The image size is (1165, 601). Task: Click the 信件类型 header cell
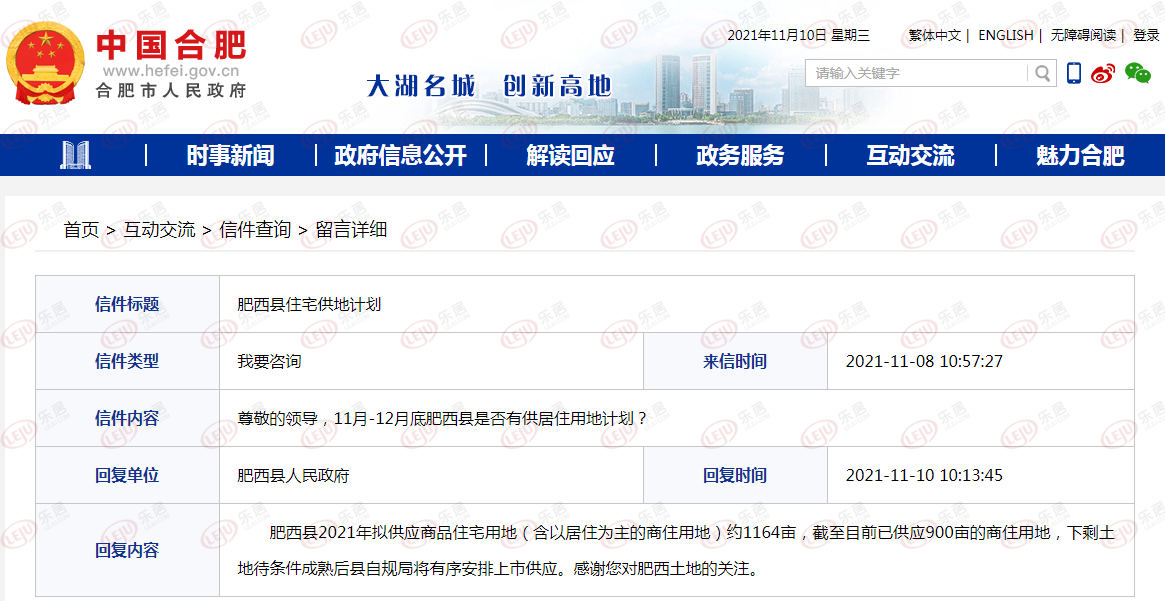(127, 361)
